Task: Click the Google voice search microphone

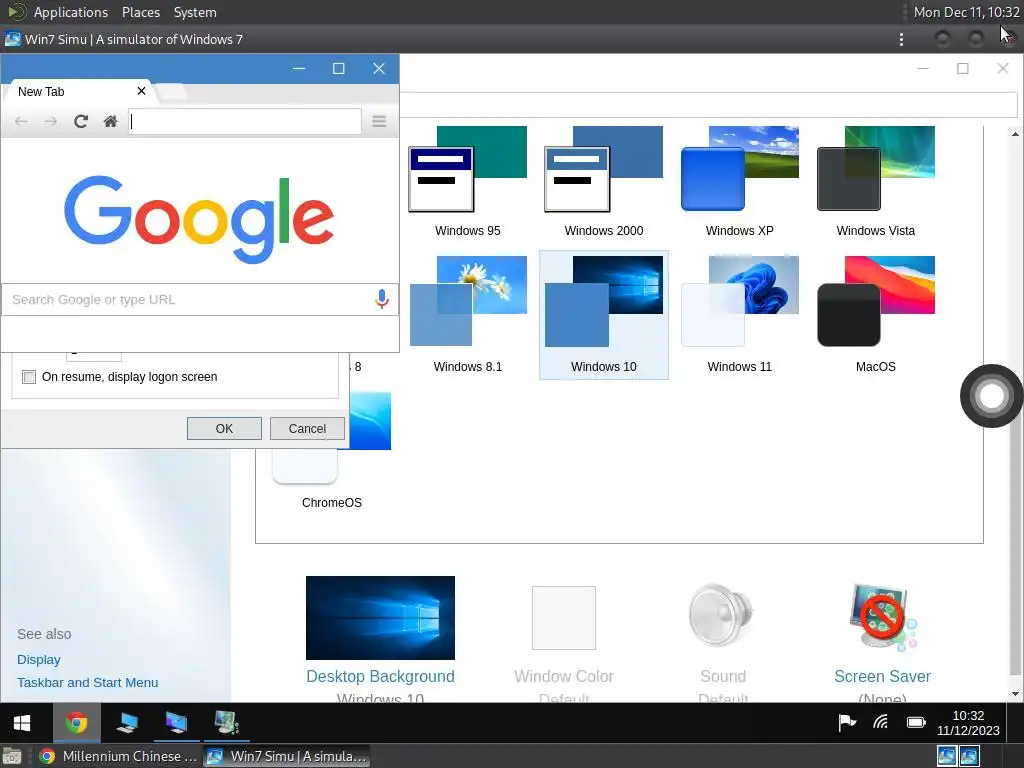Action: pyautogui.click(x=382, y=299)
